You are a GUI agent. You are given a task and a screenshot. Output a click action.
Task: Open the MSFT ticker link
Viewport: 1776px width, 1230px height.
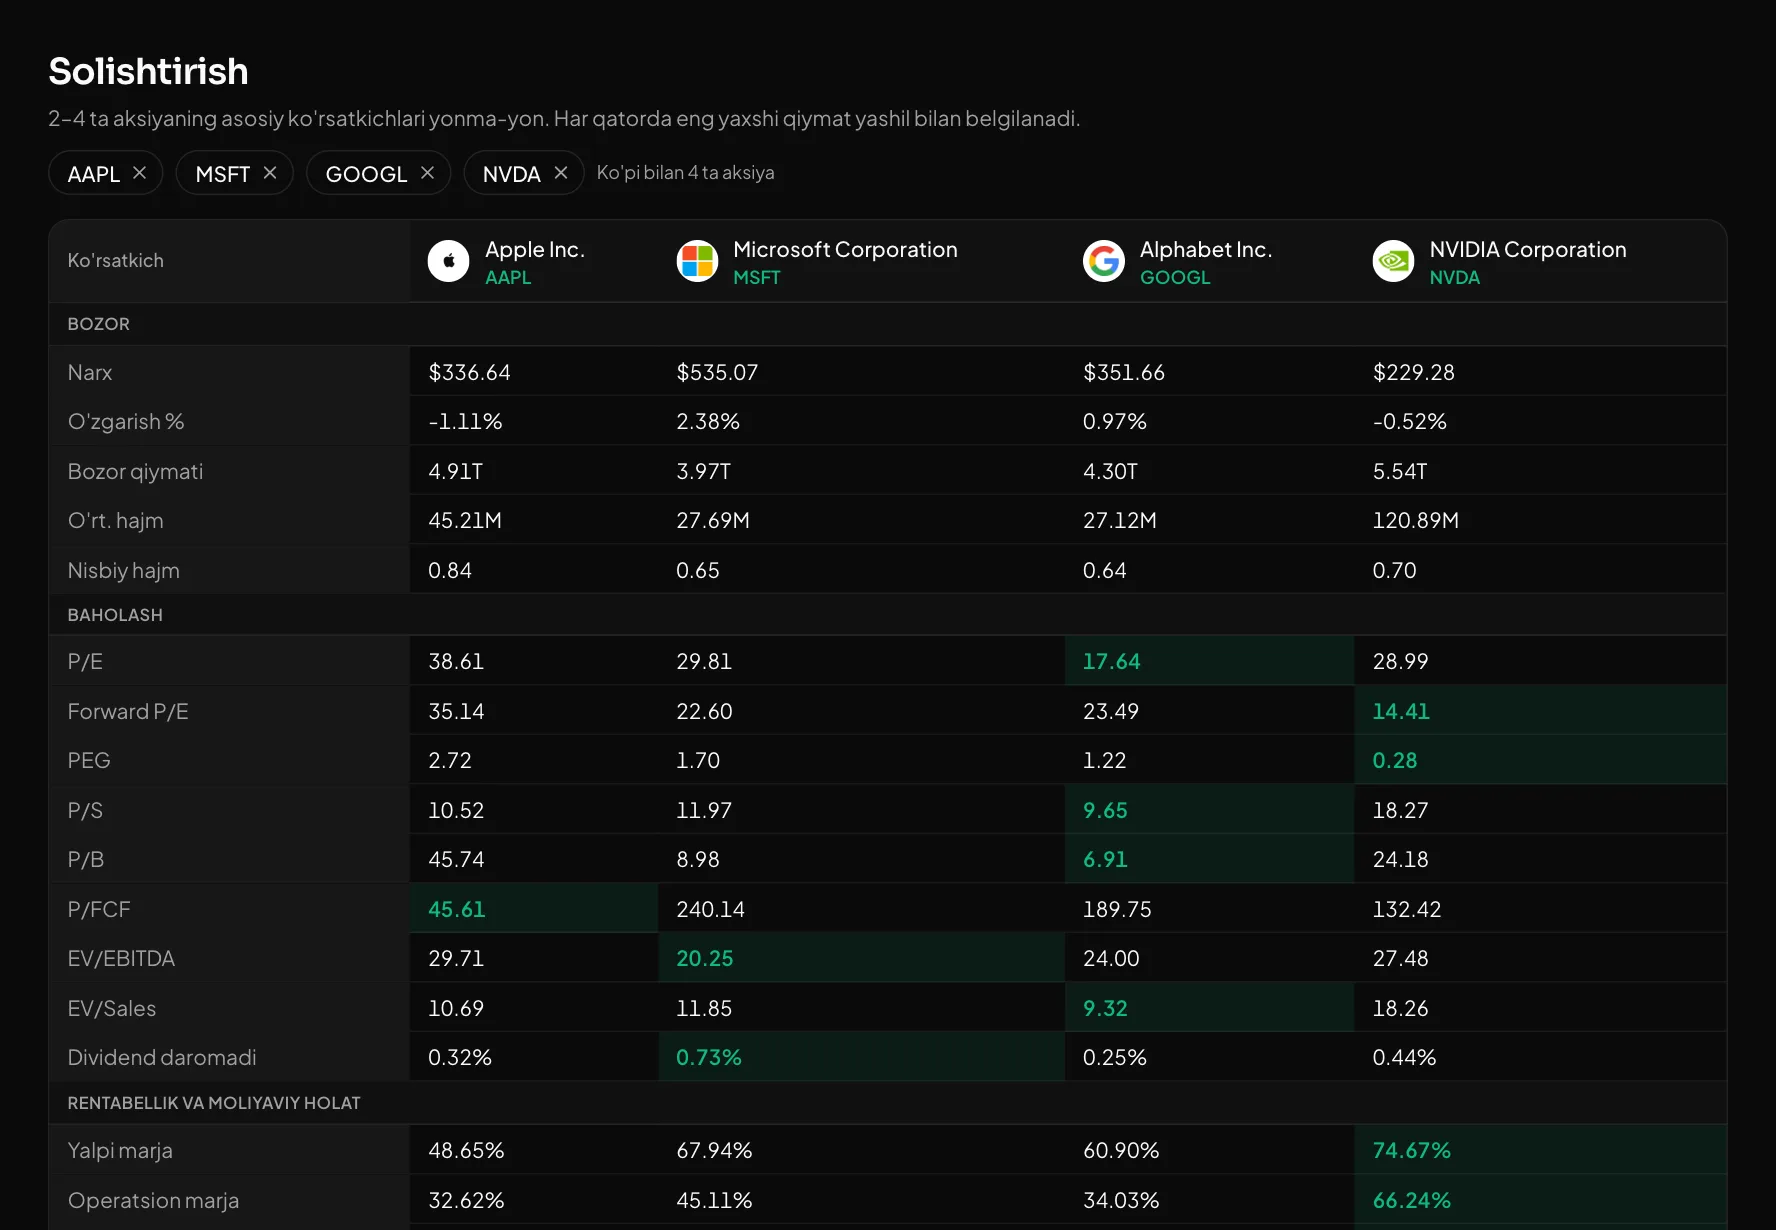pos(756,277)
